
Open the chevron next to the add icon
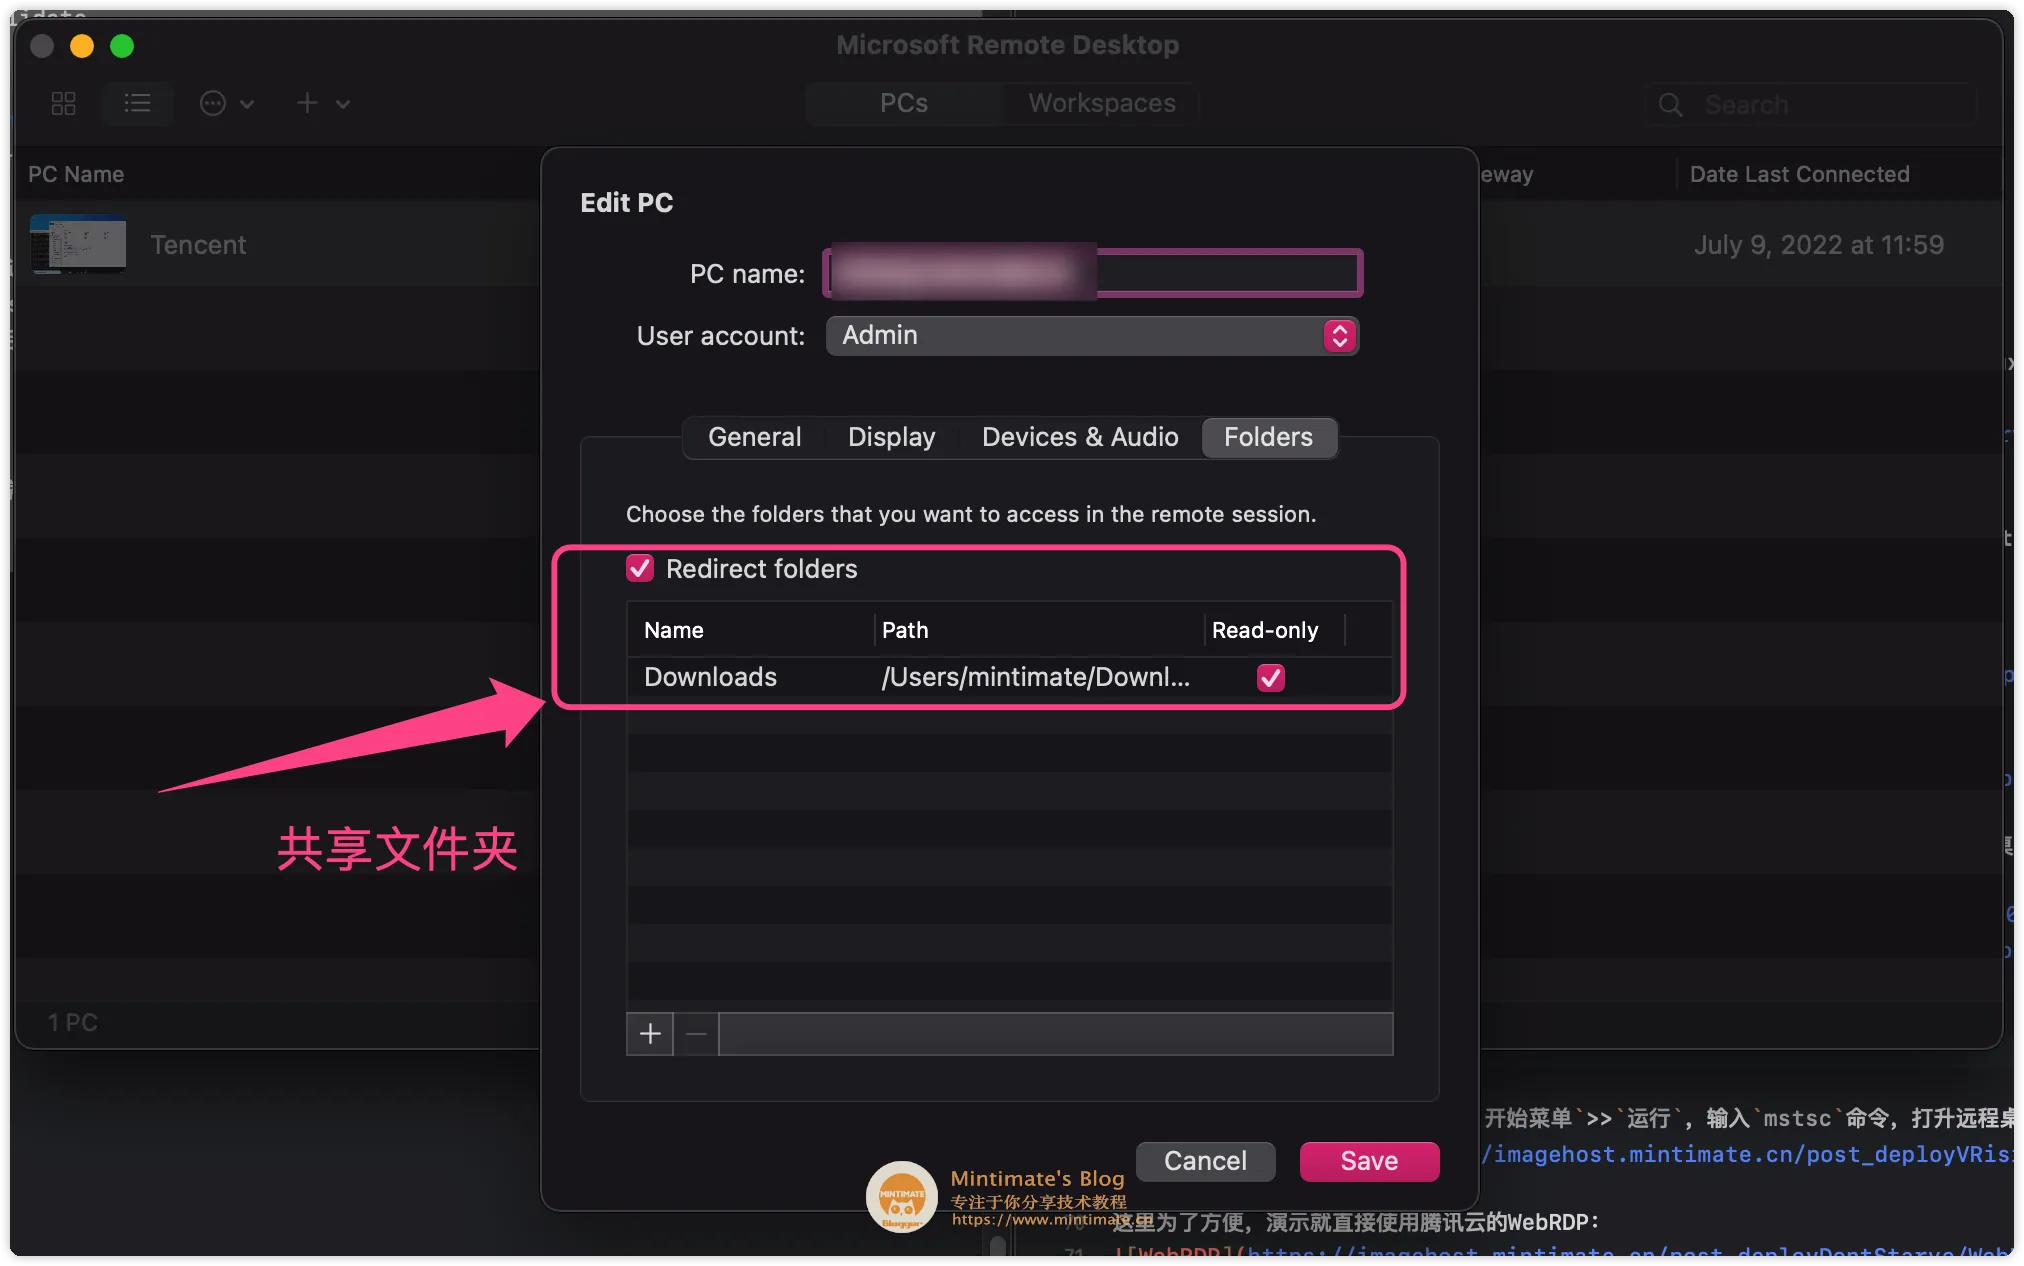point(343,104)
